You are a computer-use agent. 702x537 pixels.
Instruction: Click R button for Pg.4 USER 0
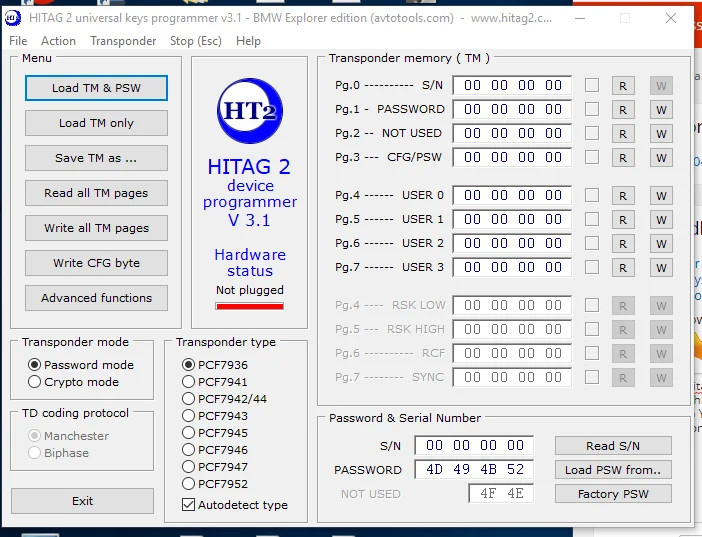[623, 196]
